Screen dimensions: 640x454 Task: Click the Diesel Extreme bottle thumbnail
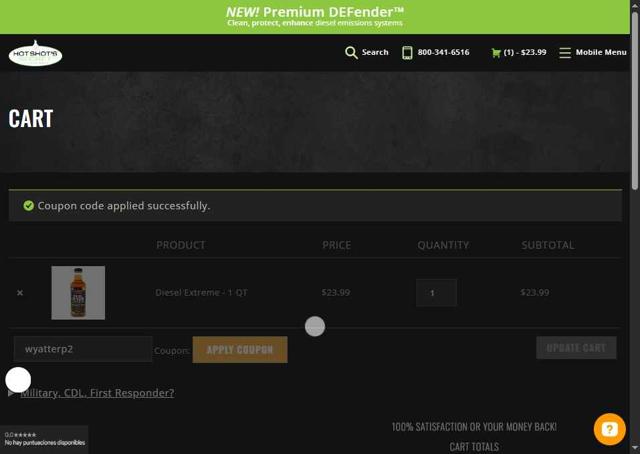(78, 293)
